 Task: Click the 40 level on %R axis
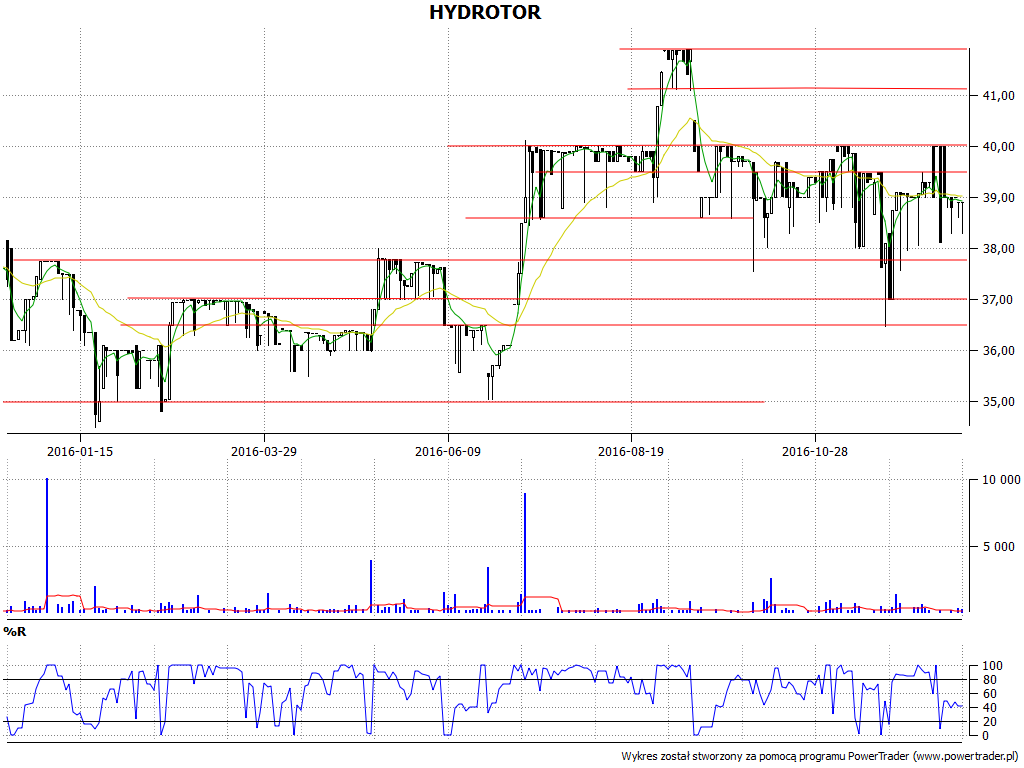point(989,708)
